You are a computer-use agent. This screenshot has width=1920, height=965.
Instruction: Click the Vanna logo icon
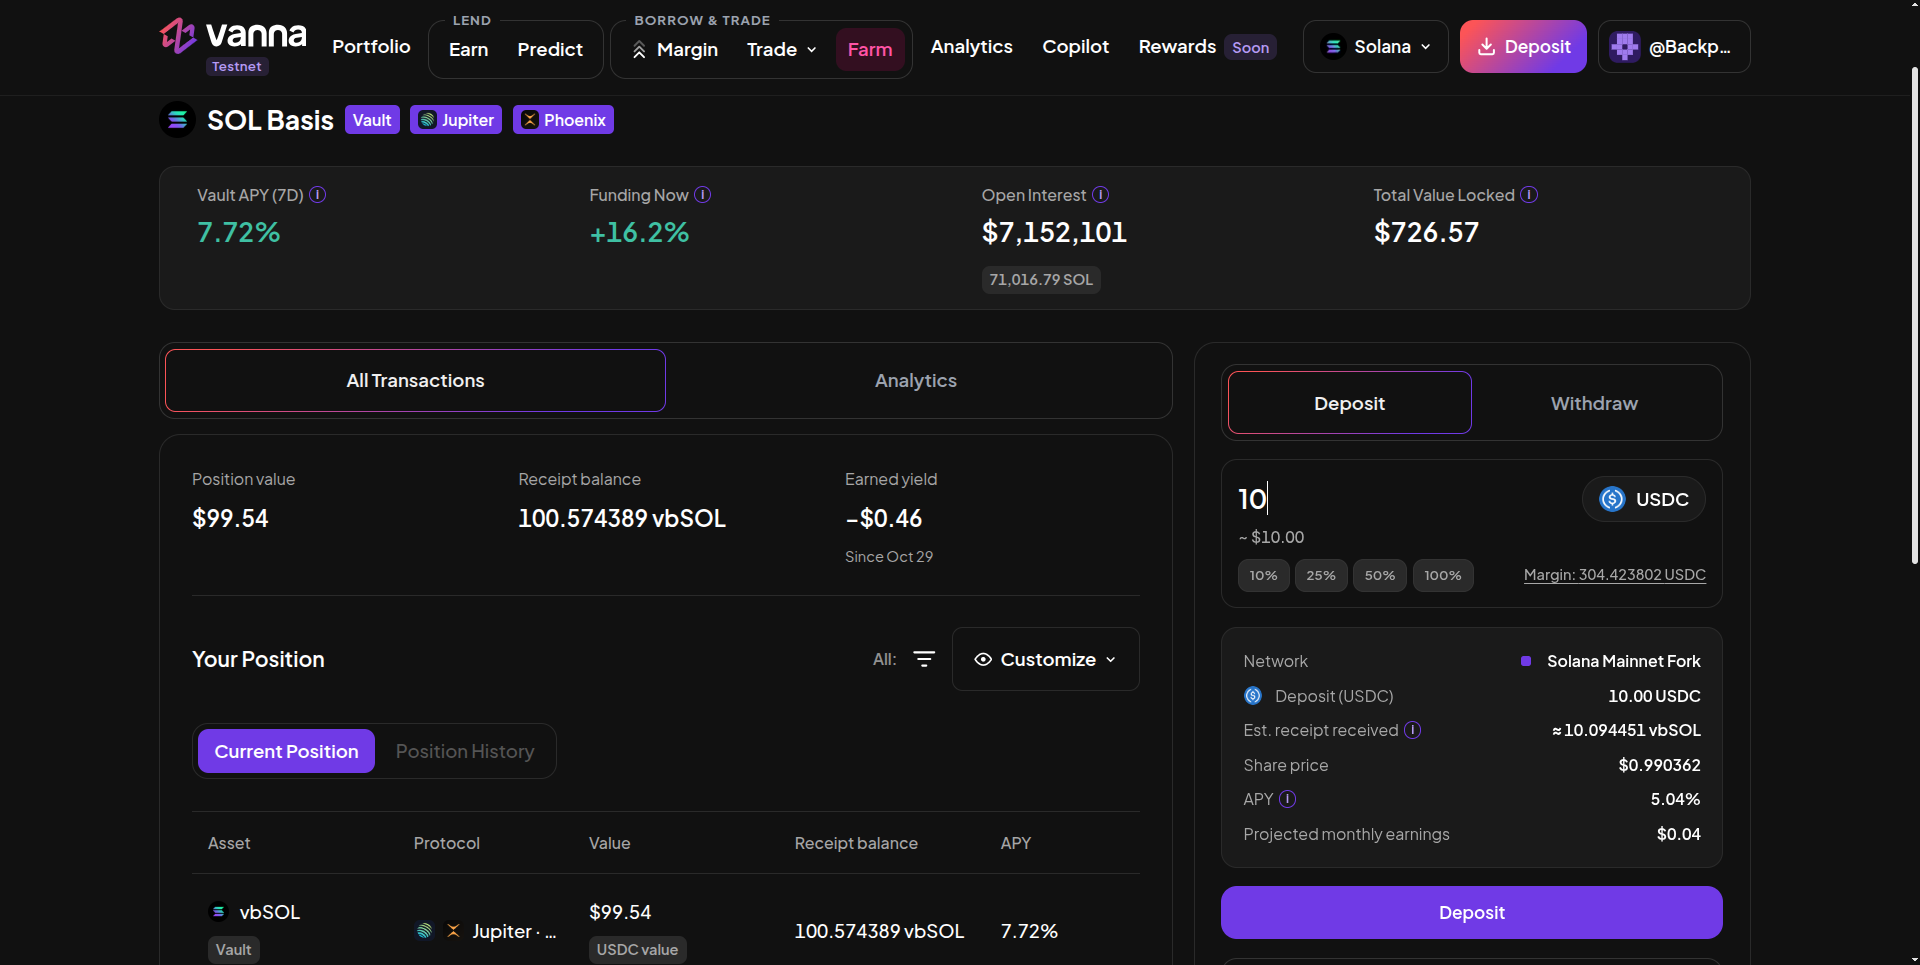coord(178,36)
